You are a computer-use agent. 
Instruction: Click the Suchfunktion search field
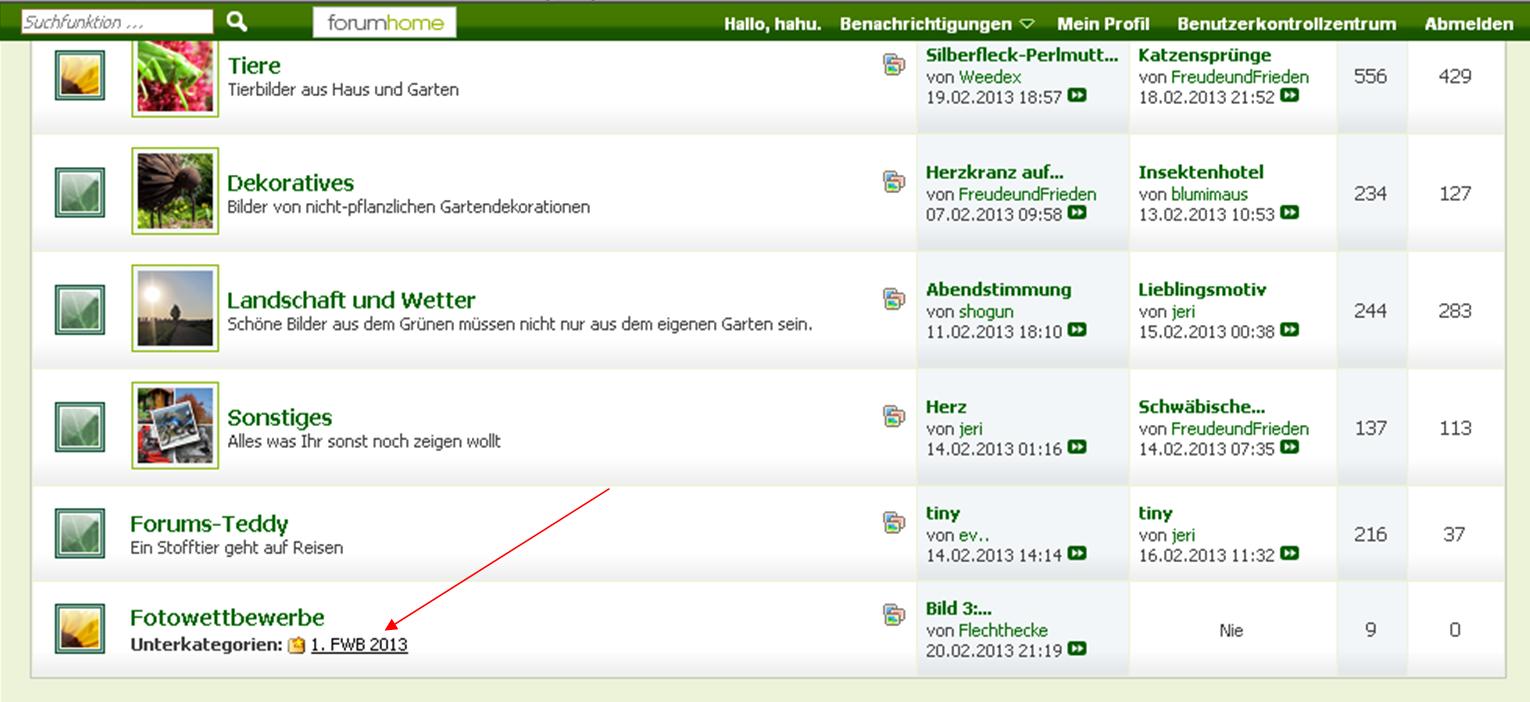pos(117,22)
